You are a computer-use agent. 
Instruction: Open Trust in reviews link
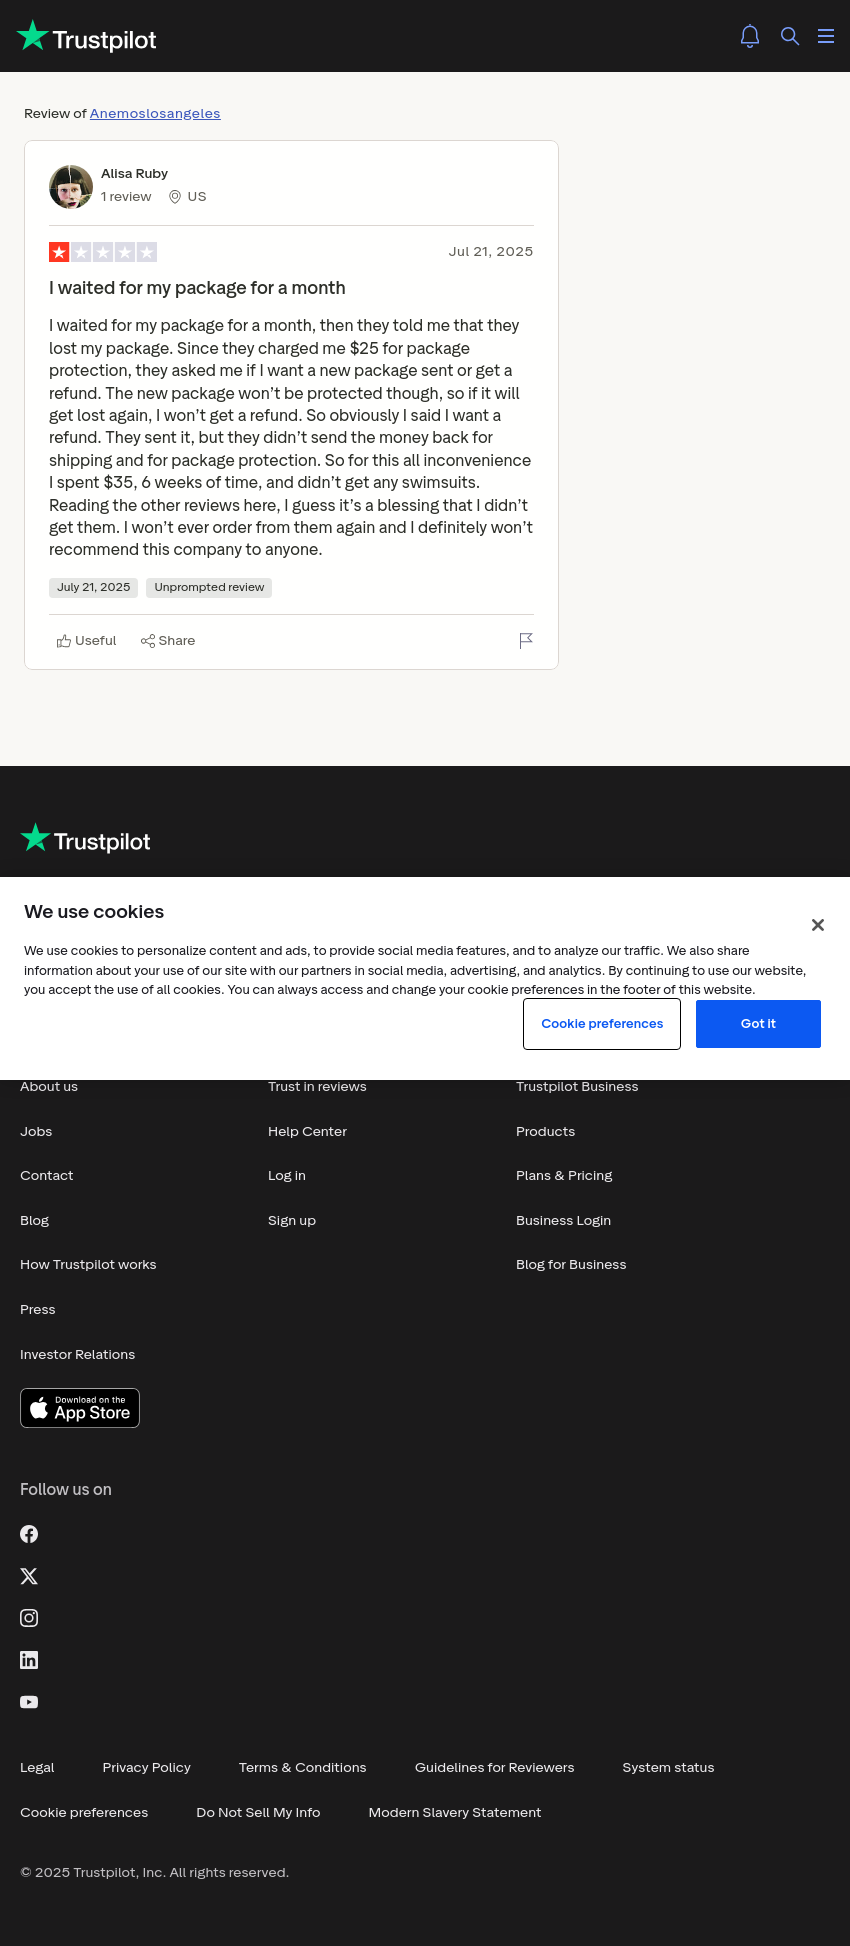pyautogui.click(x=317, y=1087)
